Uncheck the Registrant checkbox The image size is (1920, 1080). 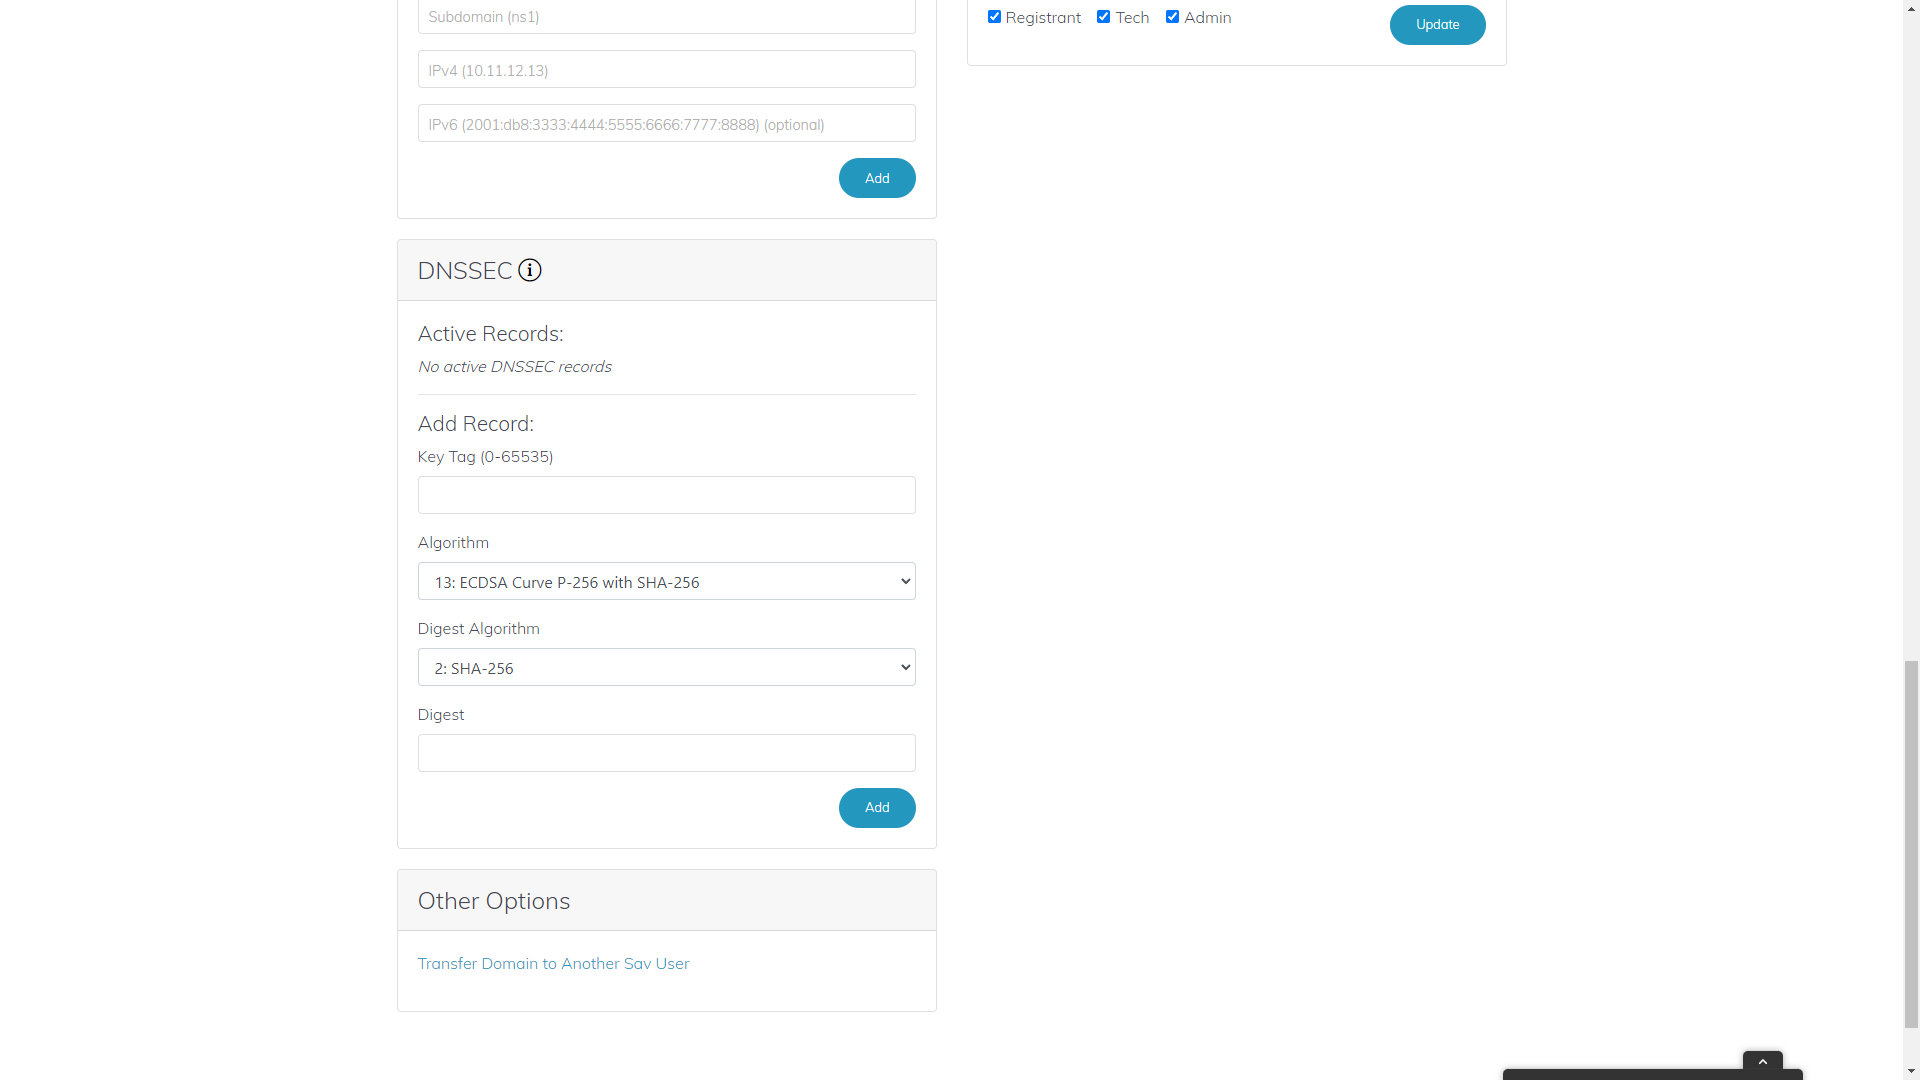pos(995,16)
